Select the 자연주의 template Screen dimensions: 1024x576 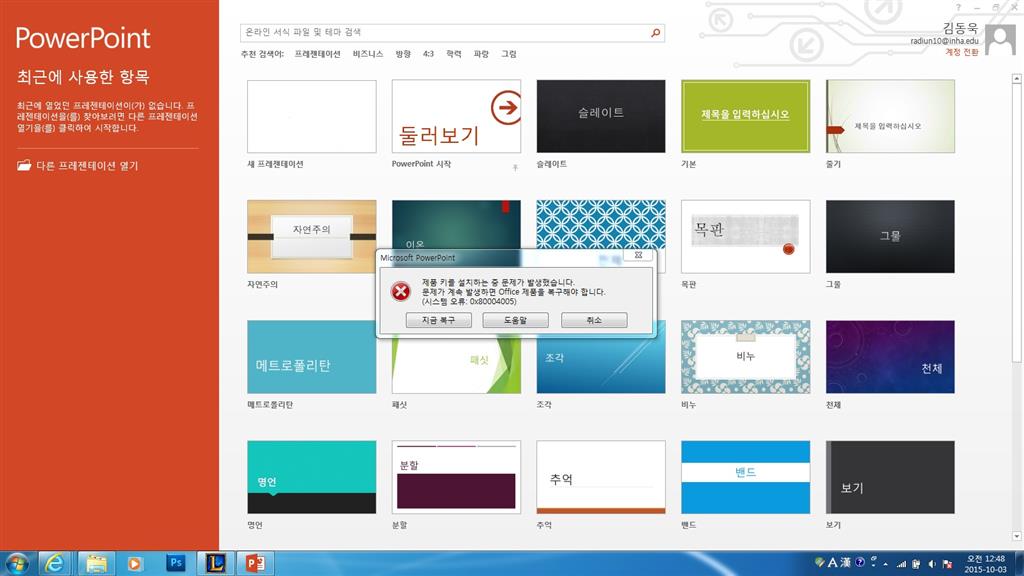point(312,236)
